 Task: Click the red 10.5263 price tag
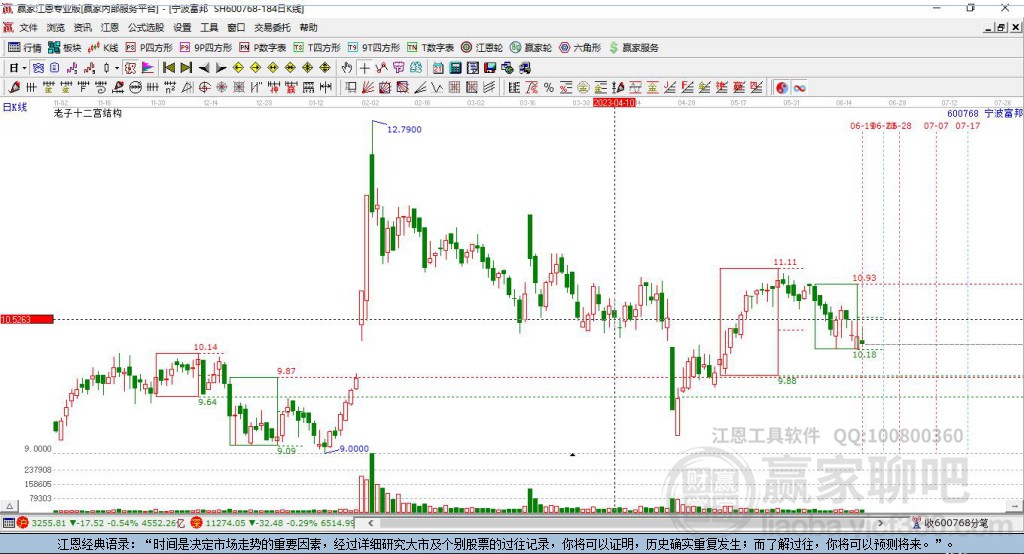point(27,319)
